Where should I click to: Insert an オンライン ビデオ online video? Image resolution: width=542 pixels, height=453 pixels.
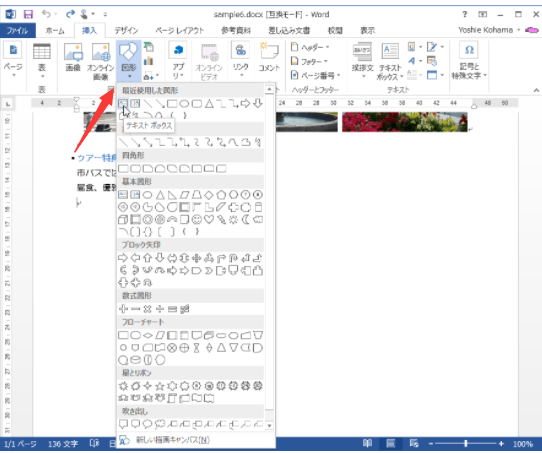tap(209, 62)
